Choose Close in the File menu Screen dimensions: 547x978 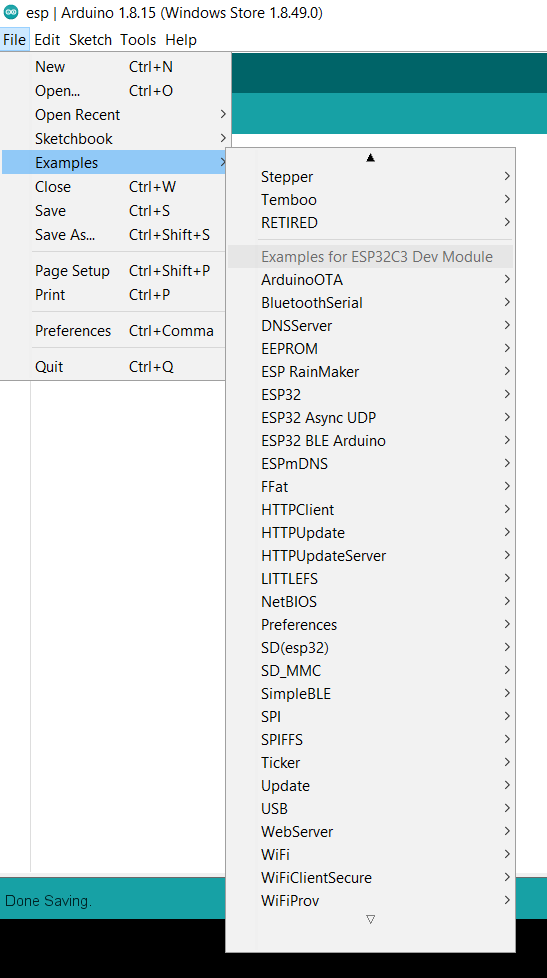point(116,186)
